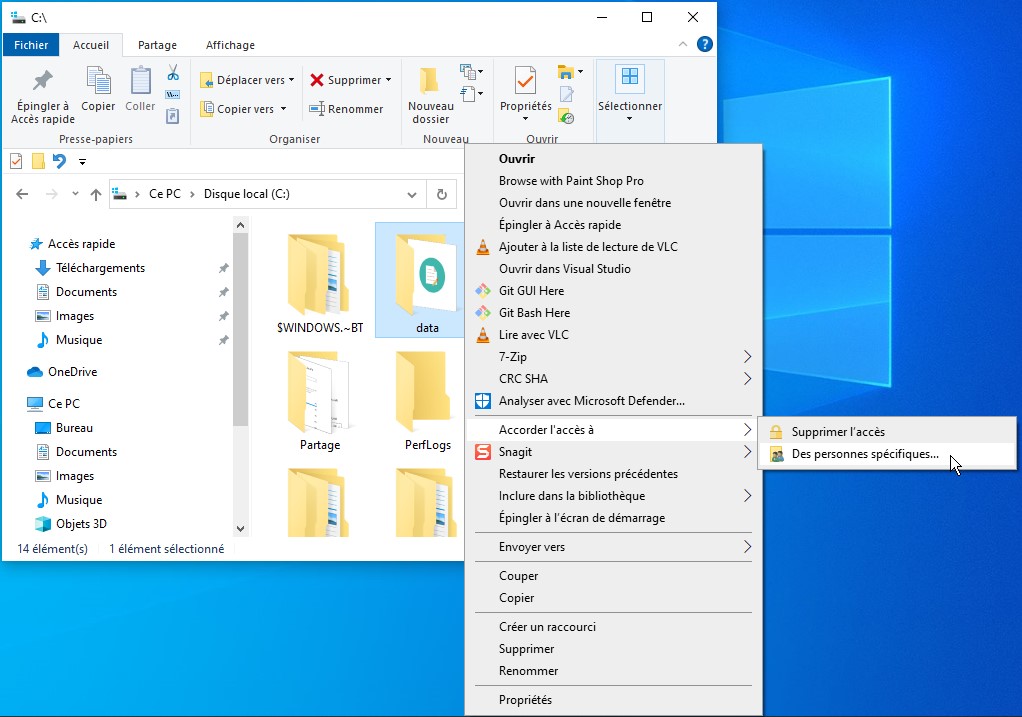Expand the Sélectionner dropdown in ribbon

click(x=629, y=119)
